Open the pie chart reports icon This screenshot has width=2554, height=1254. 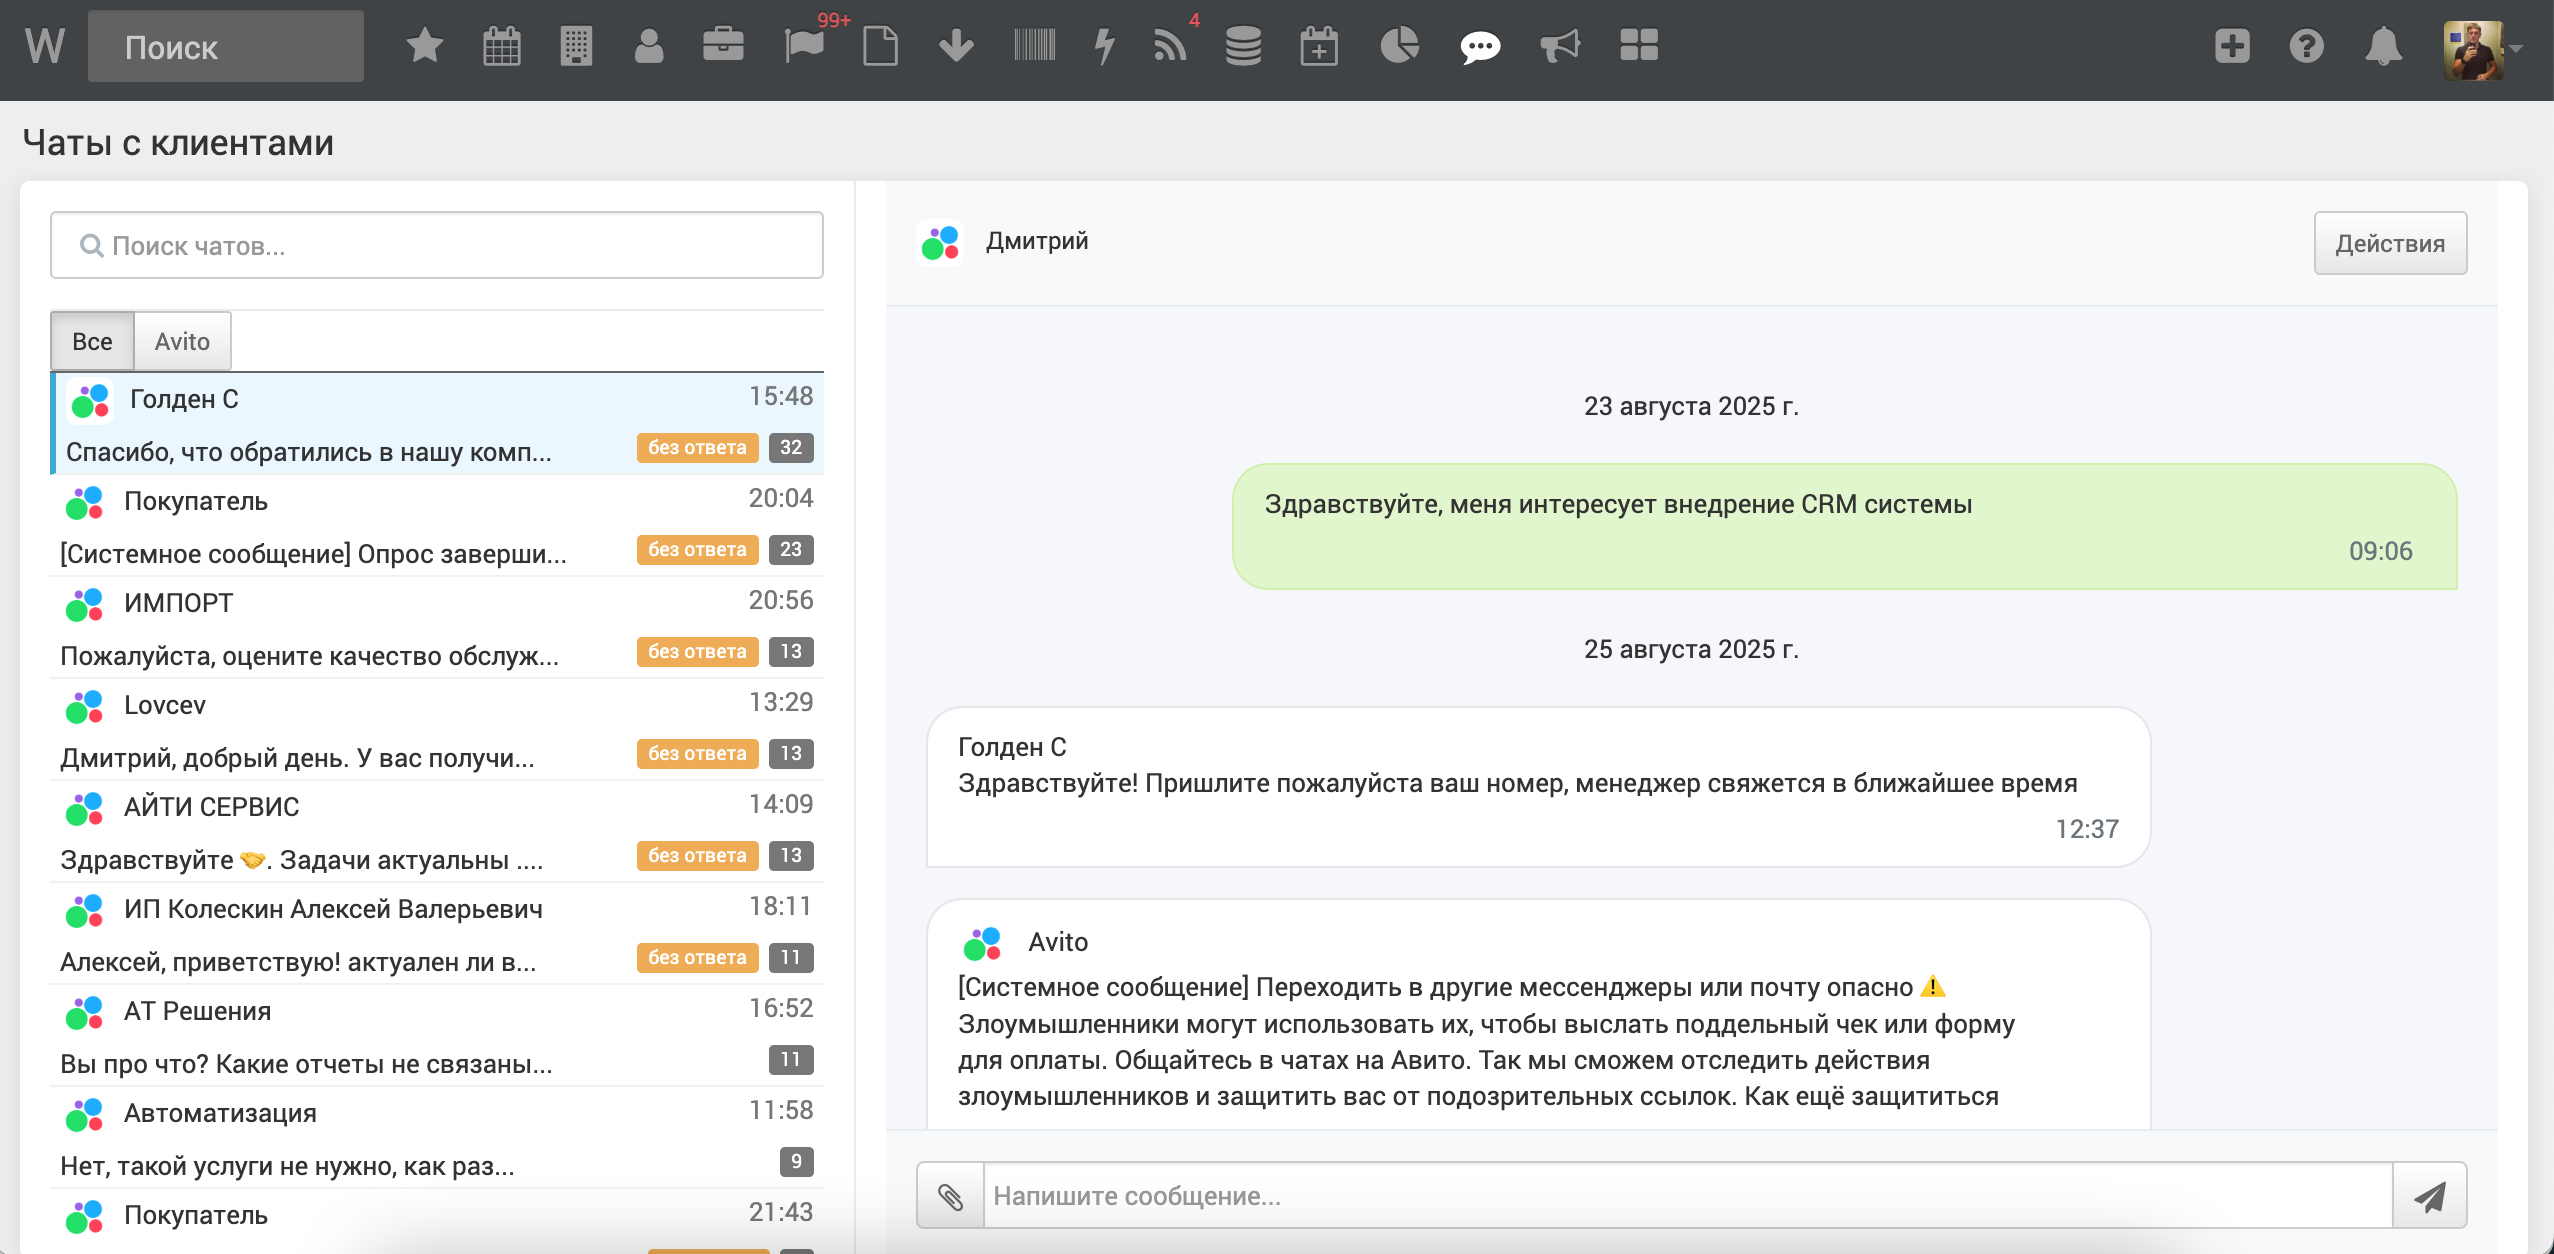(x=1399, y=46)
